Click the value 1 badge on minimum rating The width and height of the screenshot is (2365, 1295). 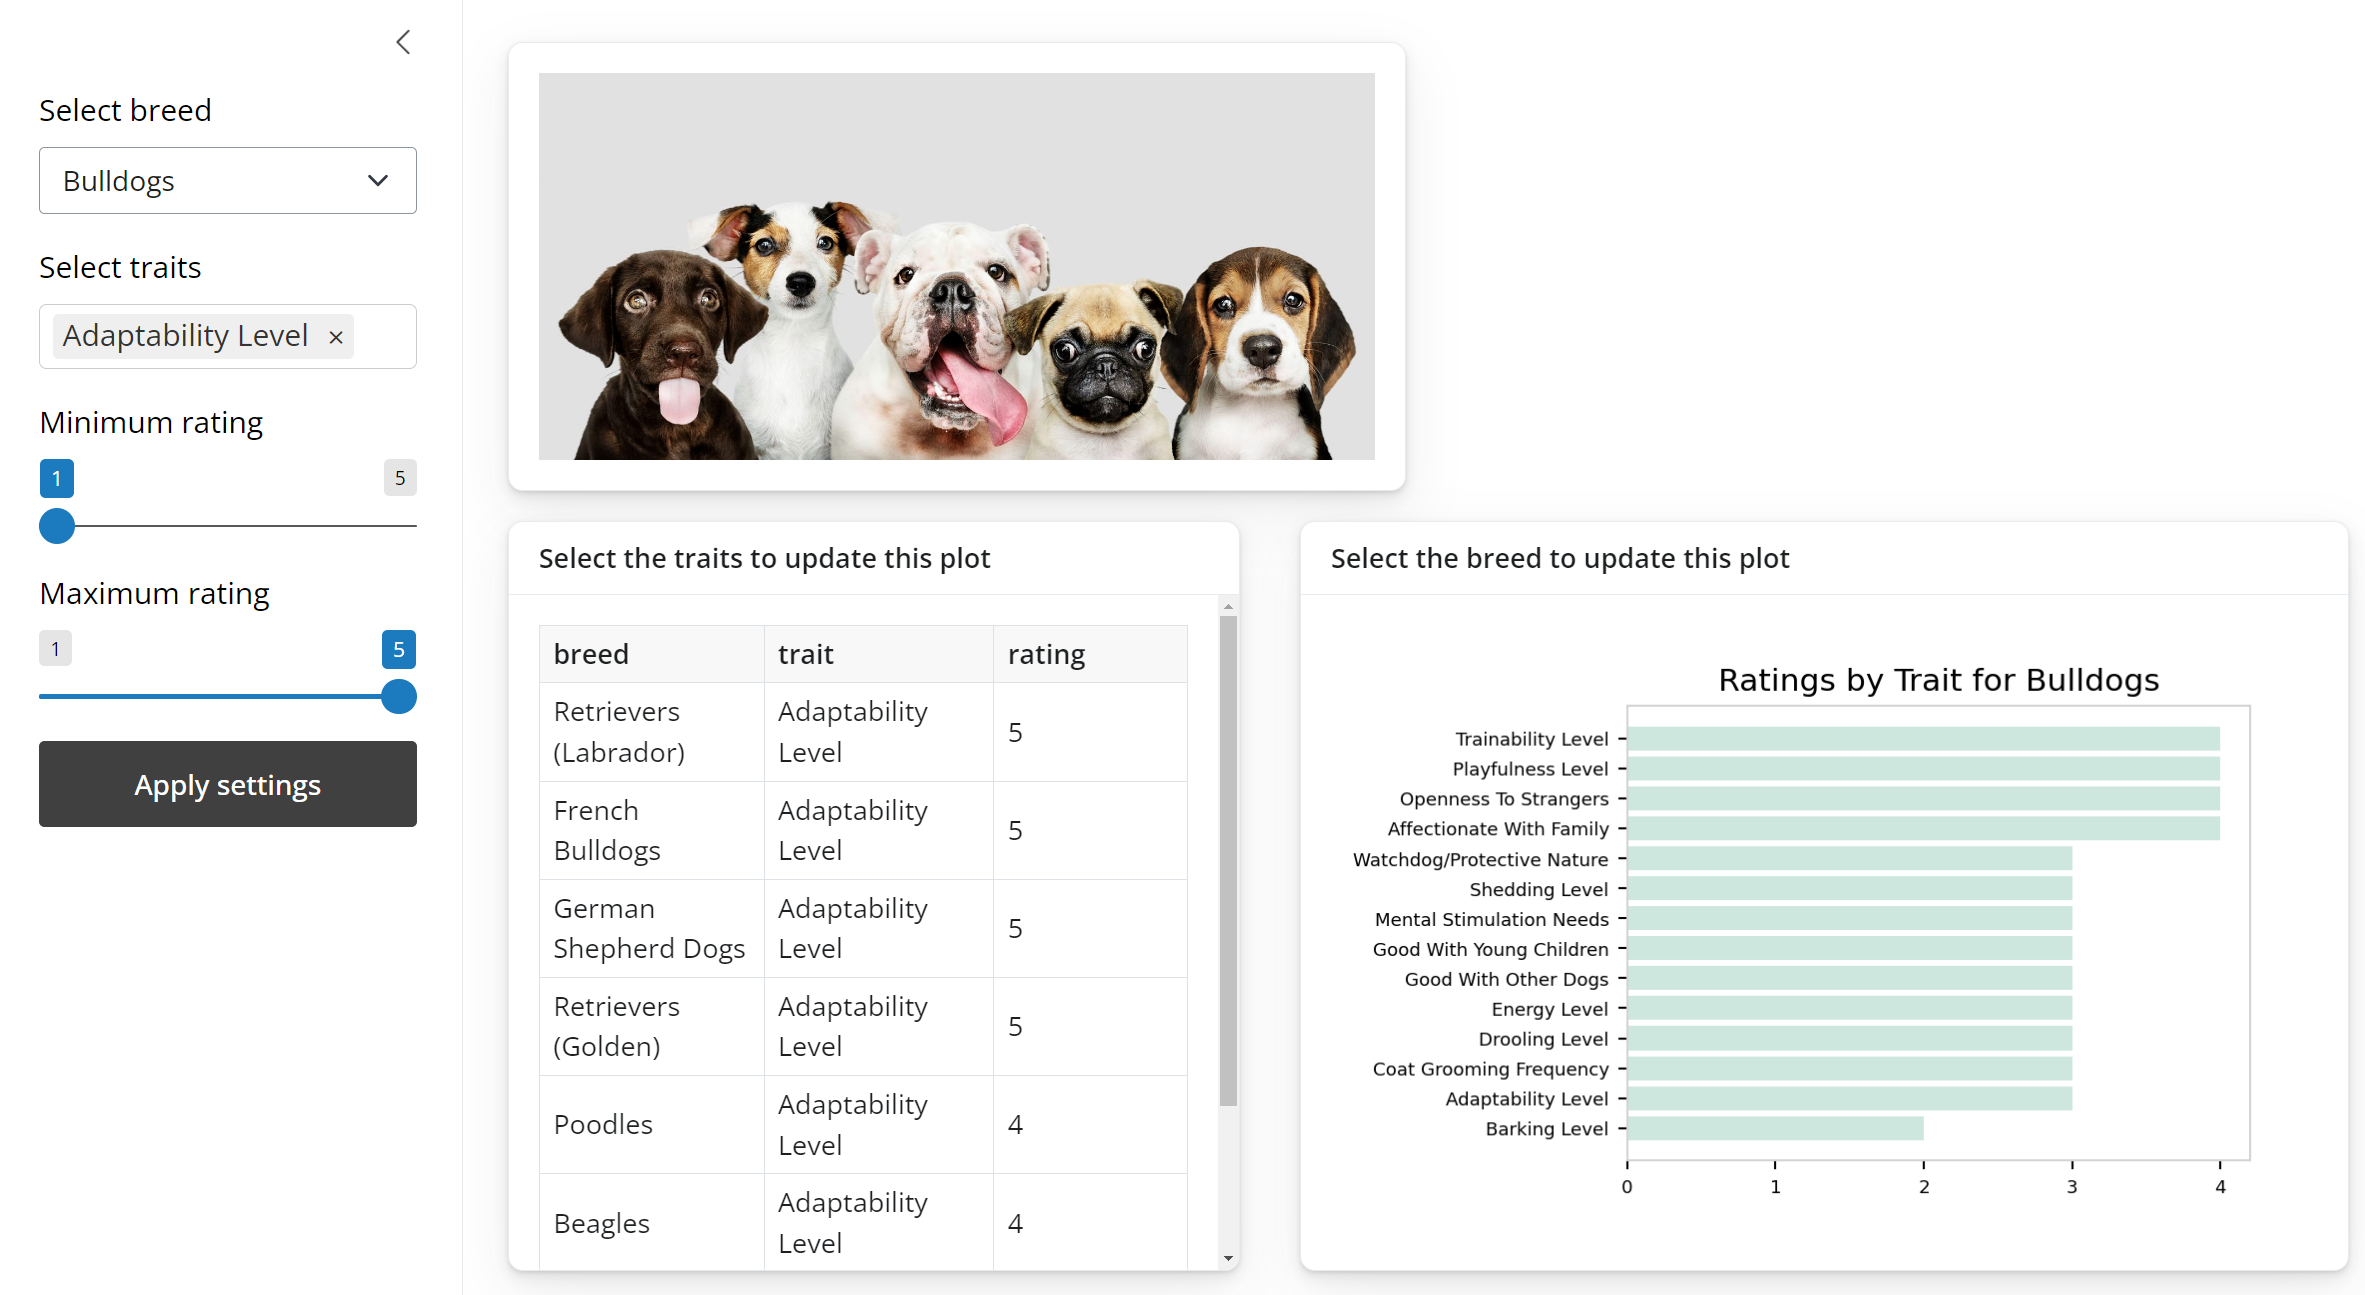point(57,478)
